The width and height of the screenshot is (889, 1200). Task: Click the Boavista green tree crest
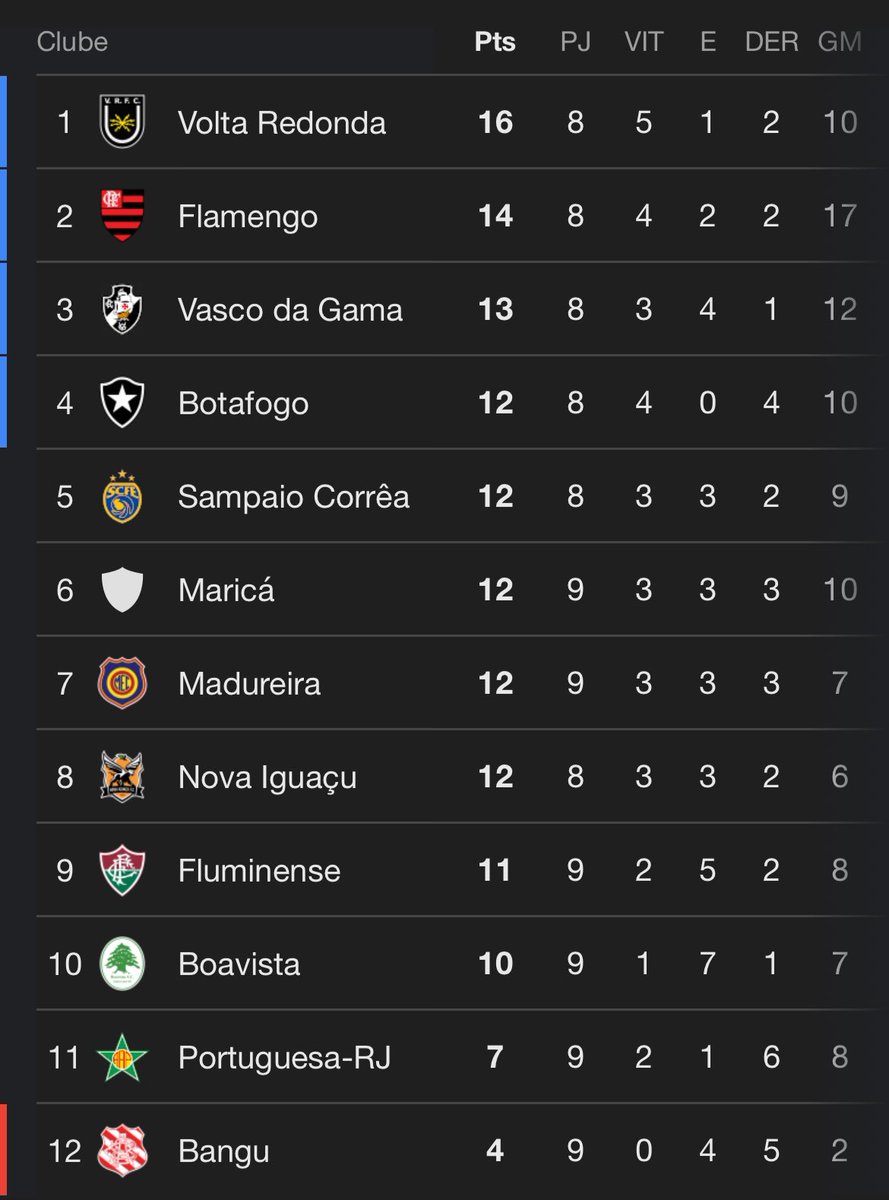[123, 963]
